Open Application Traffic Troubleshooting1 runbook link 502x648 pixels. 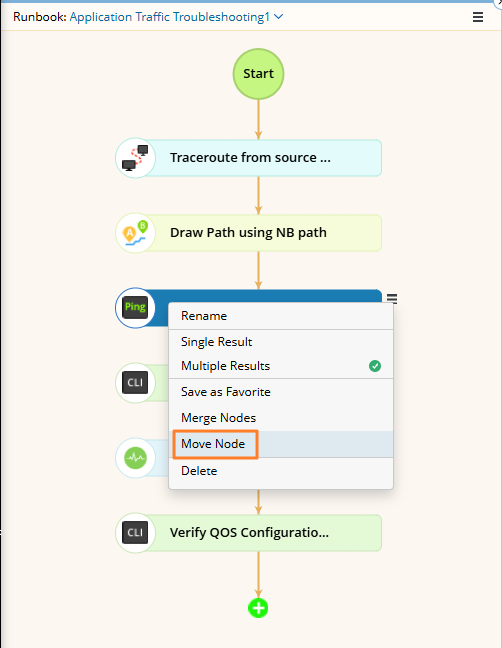[x=169, y=17]
